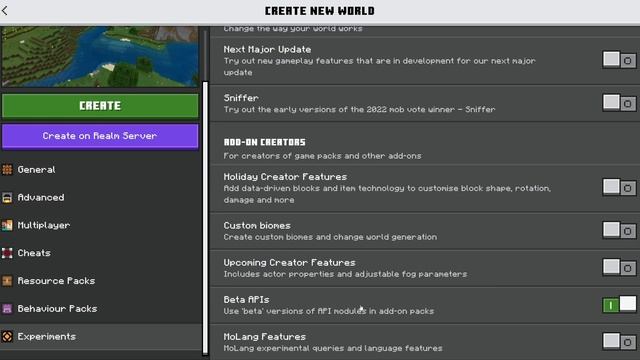Click the 'CREATE NEW WORLD' page title
Image resolution: width=640 pixels, height=360 pixels.
click(320, 11)
